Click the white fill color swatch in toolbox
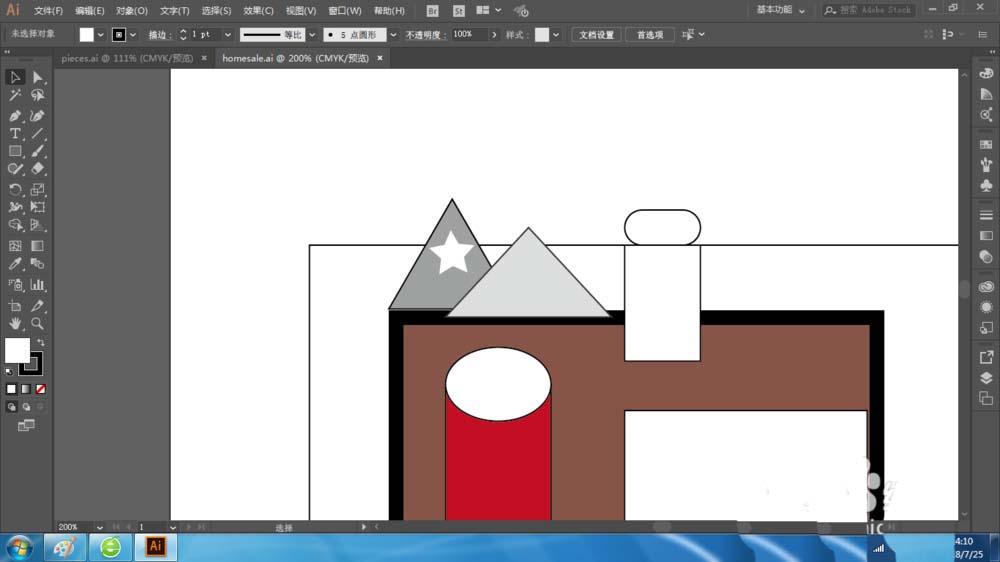The image size is (1000, 562). [17, 350]
